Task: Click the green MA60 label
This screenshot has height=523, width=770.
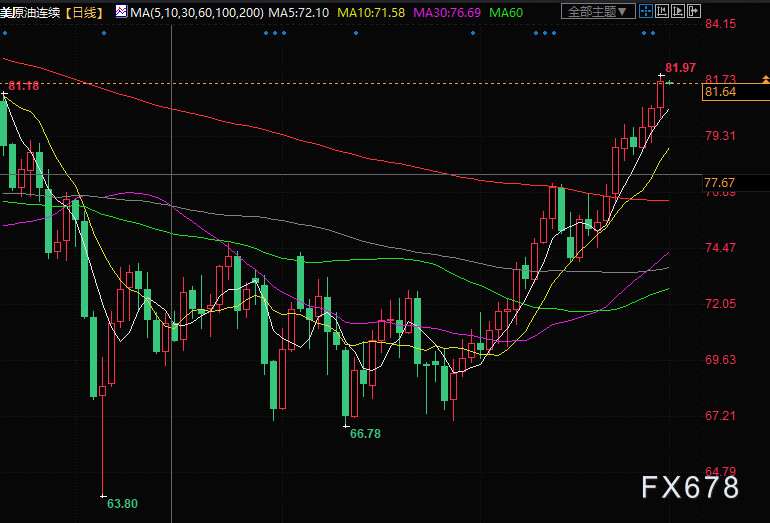Action: tap(506, 12)
